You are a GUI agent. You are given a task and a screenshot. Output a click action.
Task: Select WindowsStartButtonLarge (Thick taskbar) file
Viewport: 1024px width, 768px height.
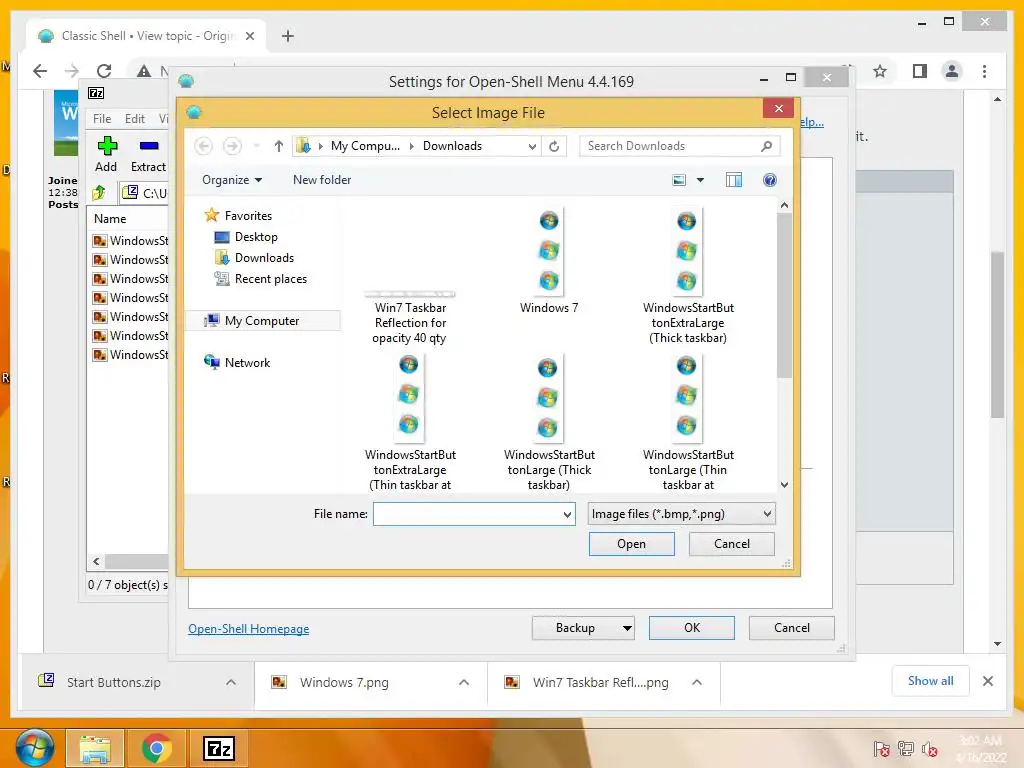pos(549,423)
